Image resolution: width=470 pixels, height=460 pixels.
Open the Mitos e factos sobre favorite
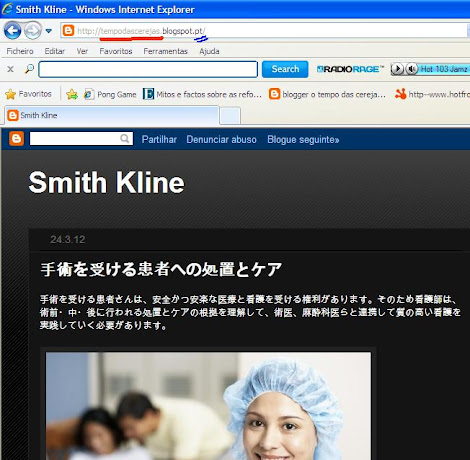(202, 94)
